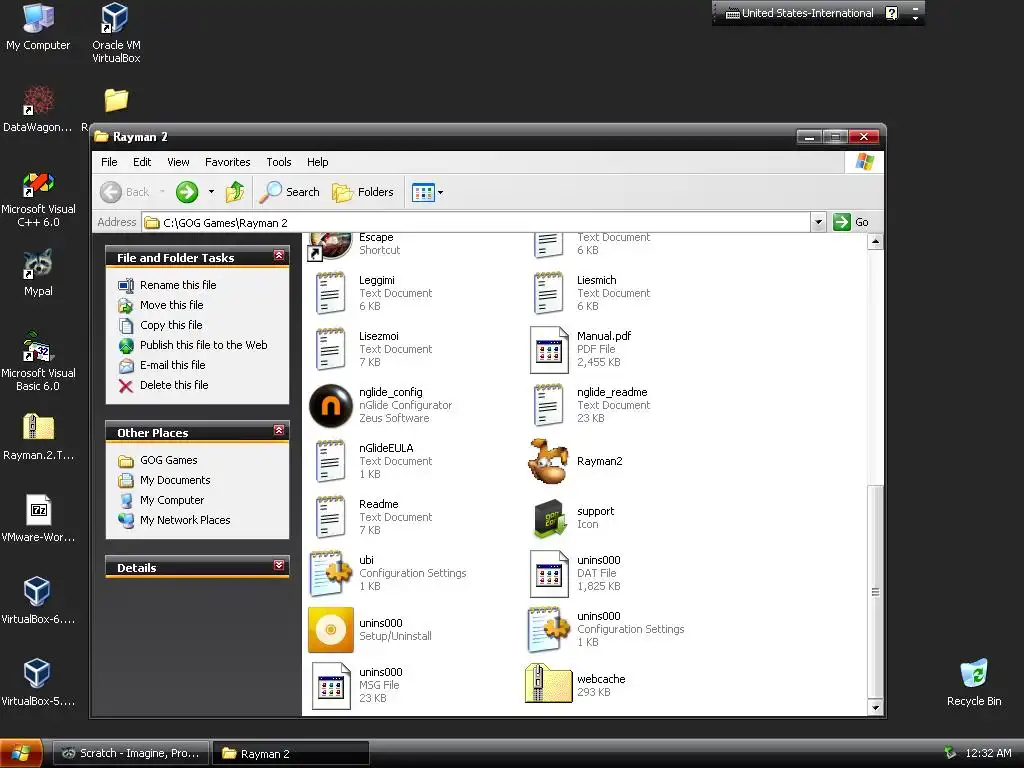Select the DataWagon desktop shortcut

(38, 108)
